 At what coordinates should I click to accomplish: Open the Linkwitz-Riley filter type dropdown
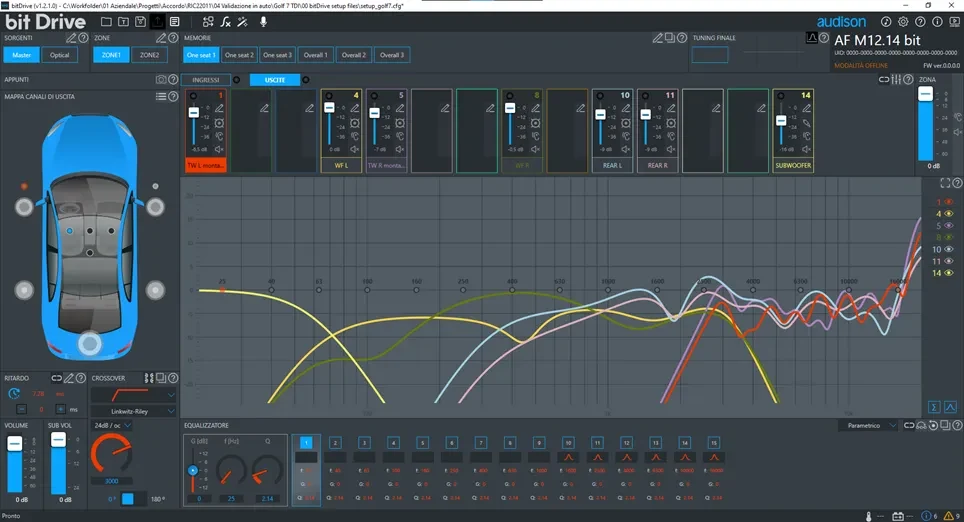coord(133,411)
